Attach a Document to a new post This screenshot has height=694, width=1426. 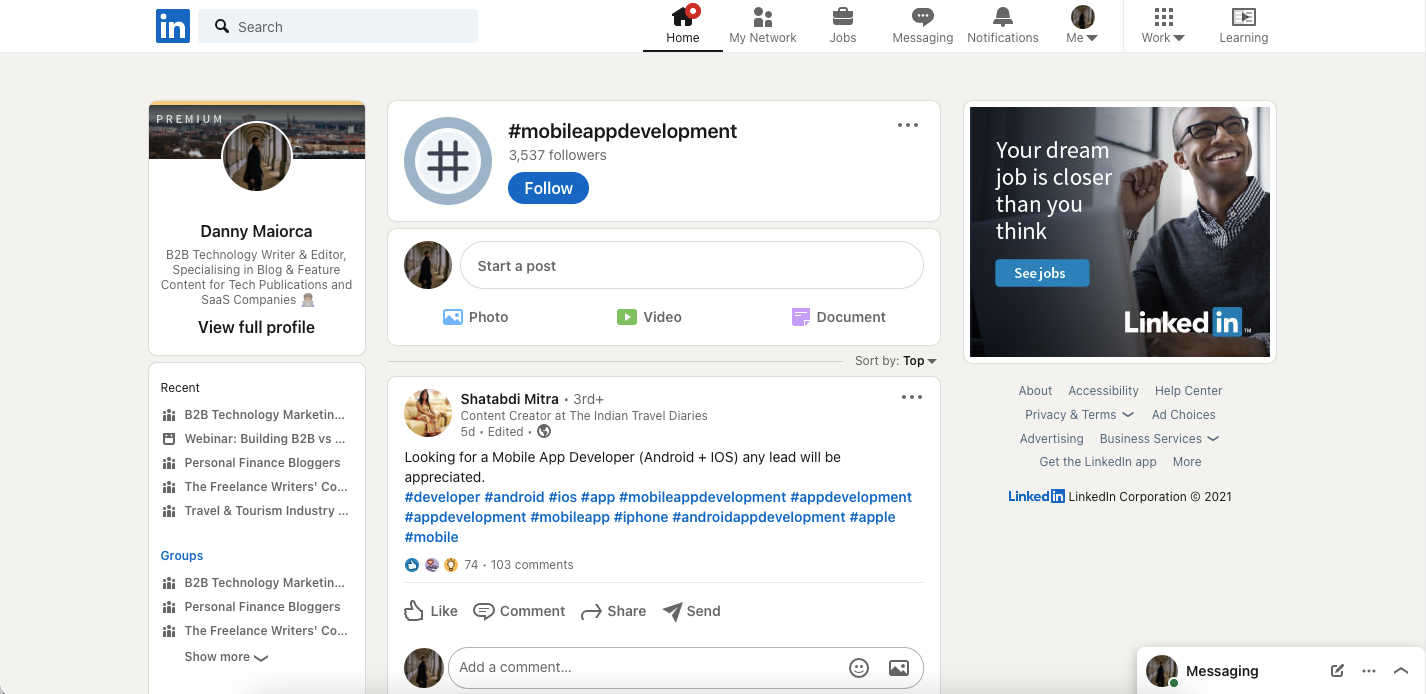tap(839, 317)
